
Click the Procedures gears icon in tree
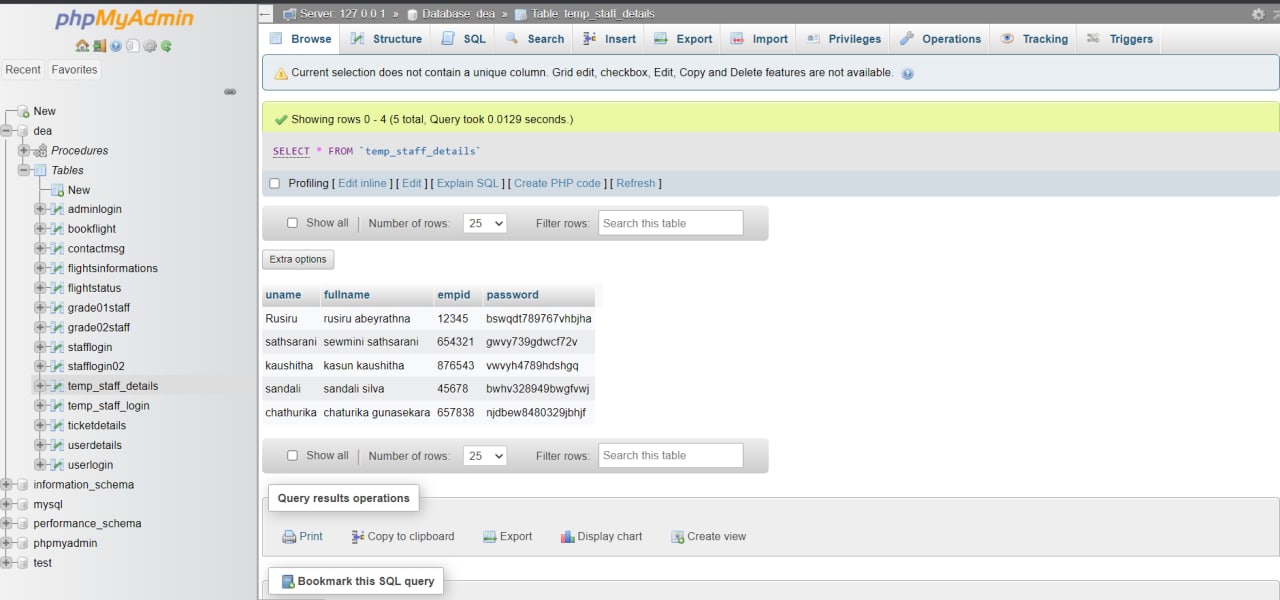(41, 151)
